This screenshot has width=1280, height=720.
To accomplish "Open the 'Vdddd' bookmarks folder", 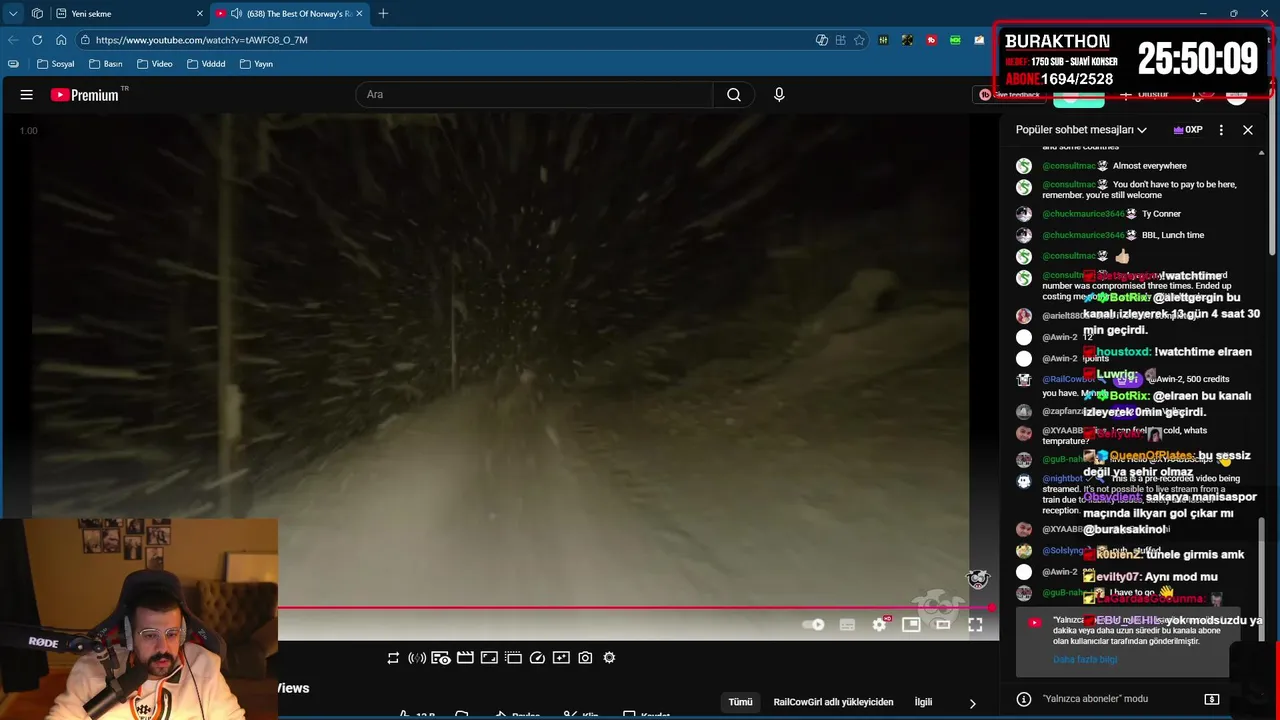I will (x=206, y=64).
